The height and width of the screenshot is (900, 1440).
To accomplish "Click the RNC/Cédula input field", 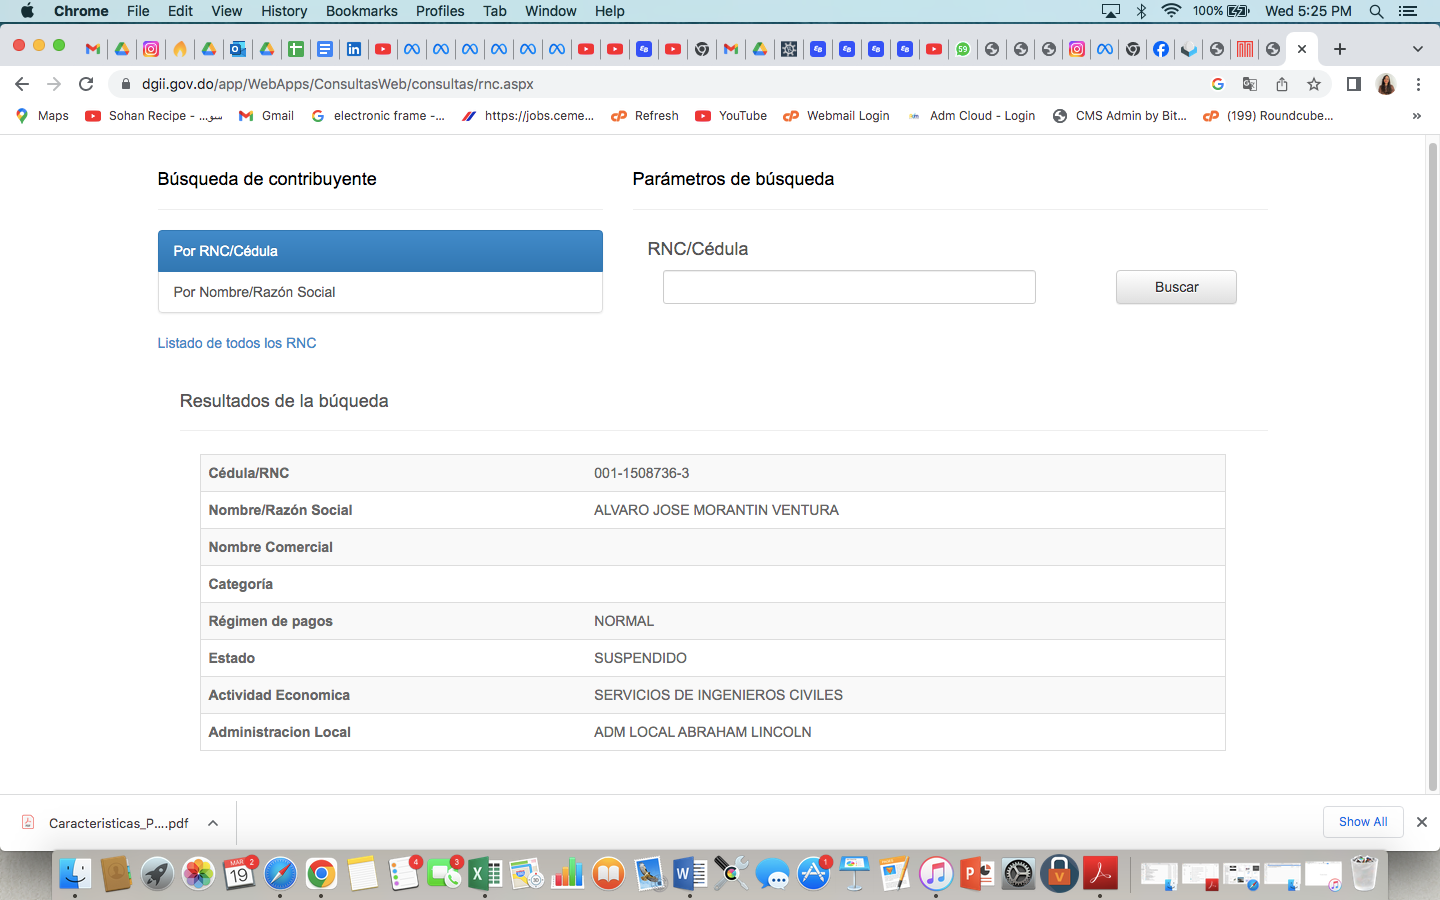I will coord(849,287).
